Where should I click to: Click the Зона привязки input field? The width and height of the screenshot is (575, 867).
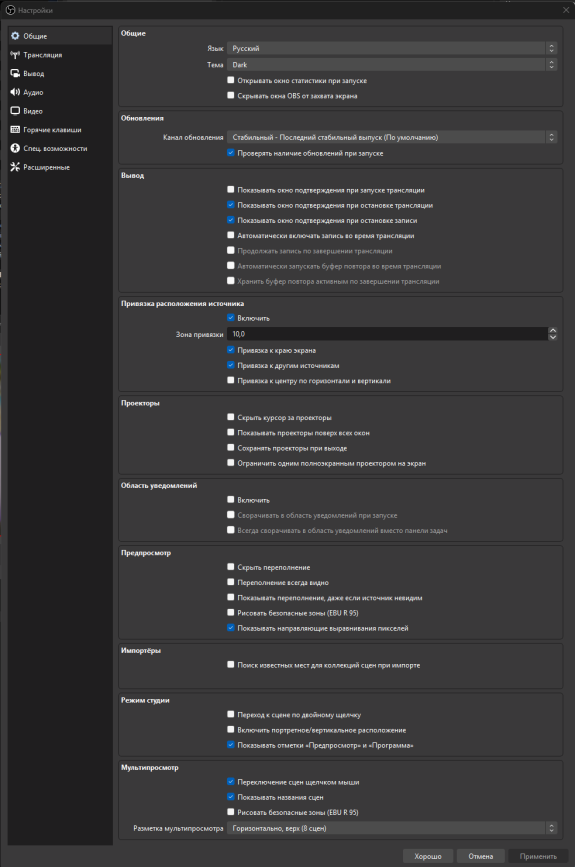(x=387, y=334)
